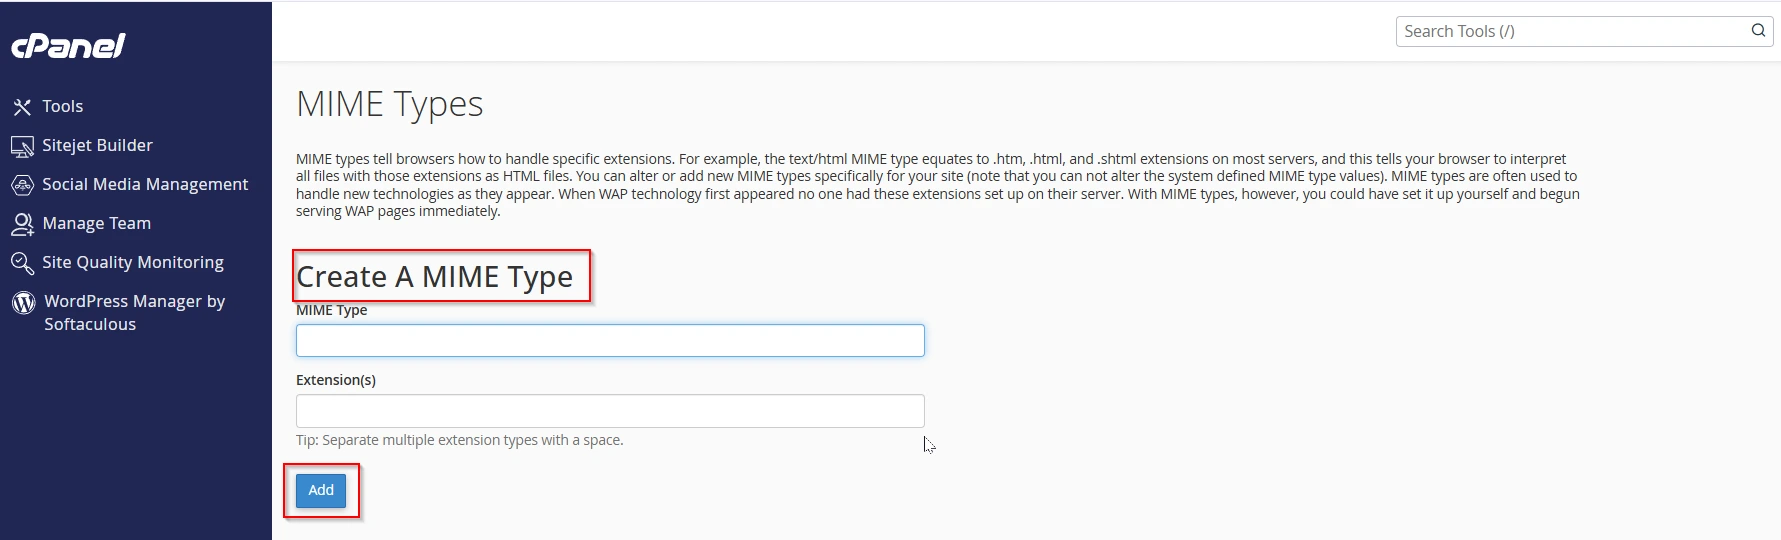1781x540 pixels.
Task: Click the cPanel logo
Action: pos(68,46)
